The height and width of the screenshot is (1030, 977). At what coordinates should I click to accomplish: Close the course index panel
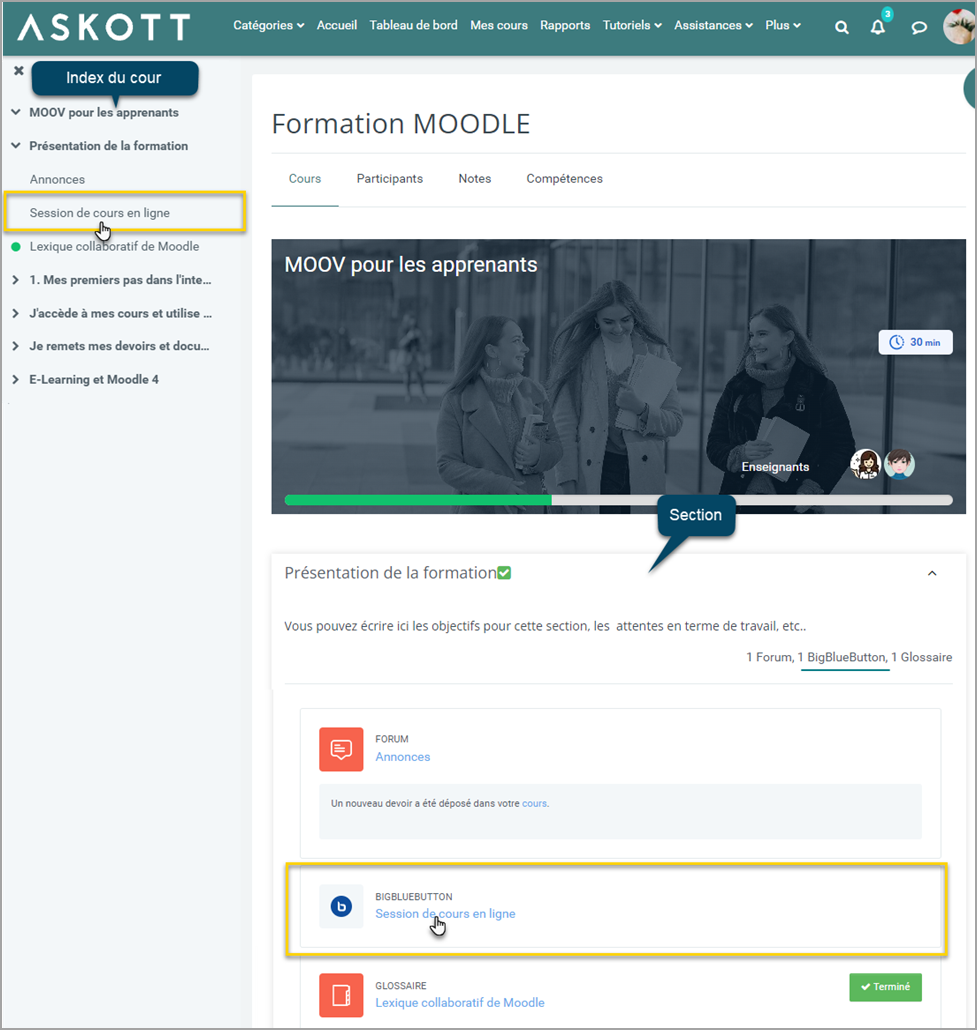tap(18, 70)
